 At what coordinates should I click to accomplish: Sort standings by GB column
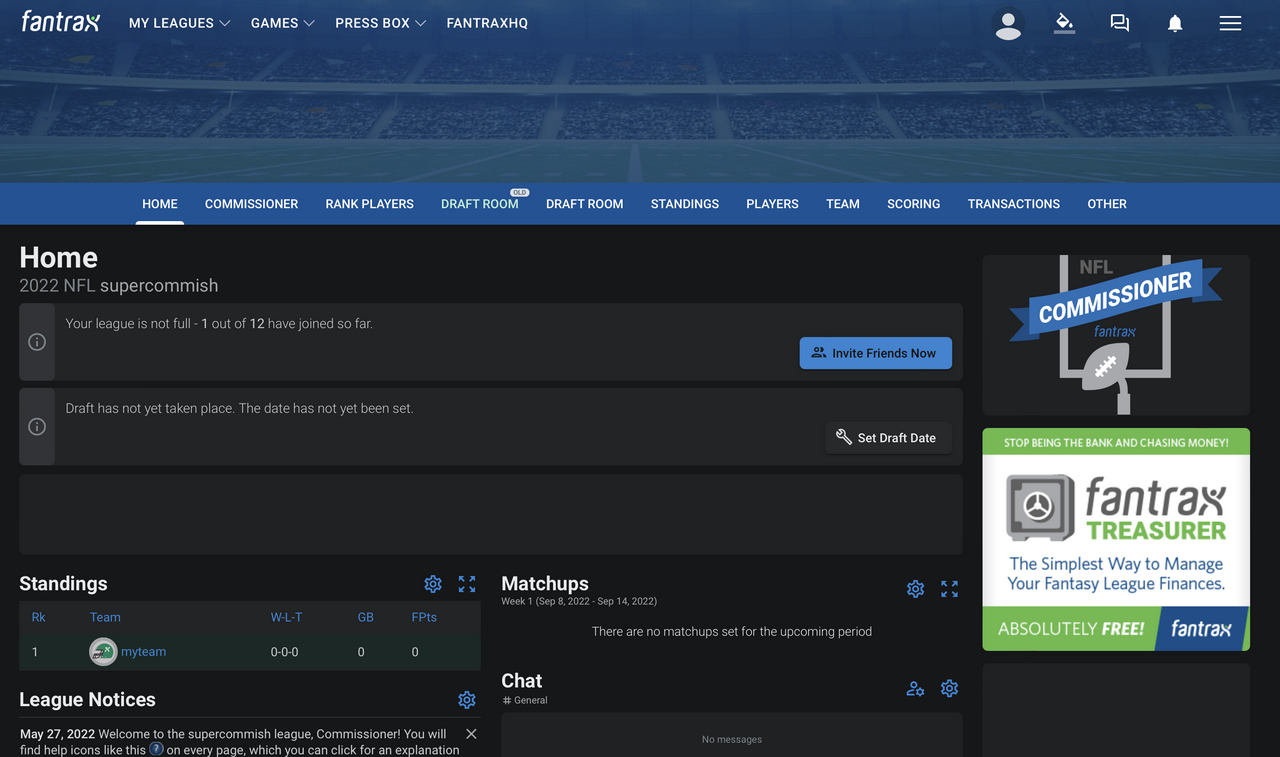pos(366,617)
